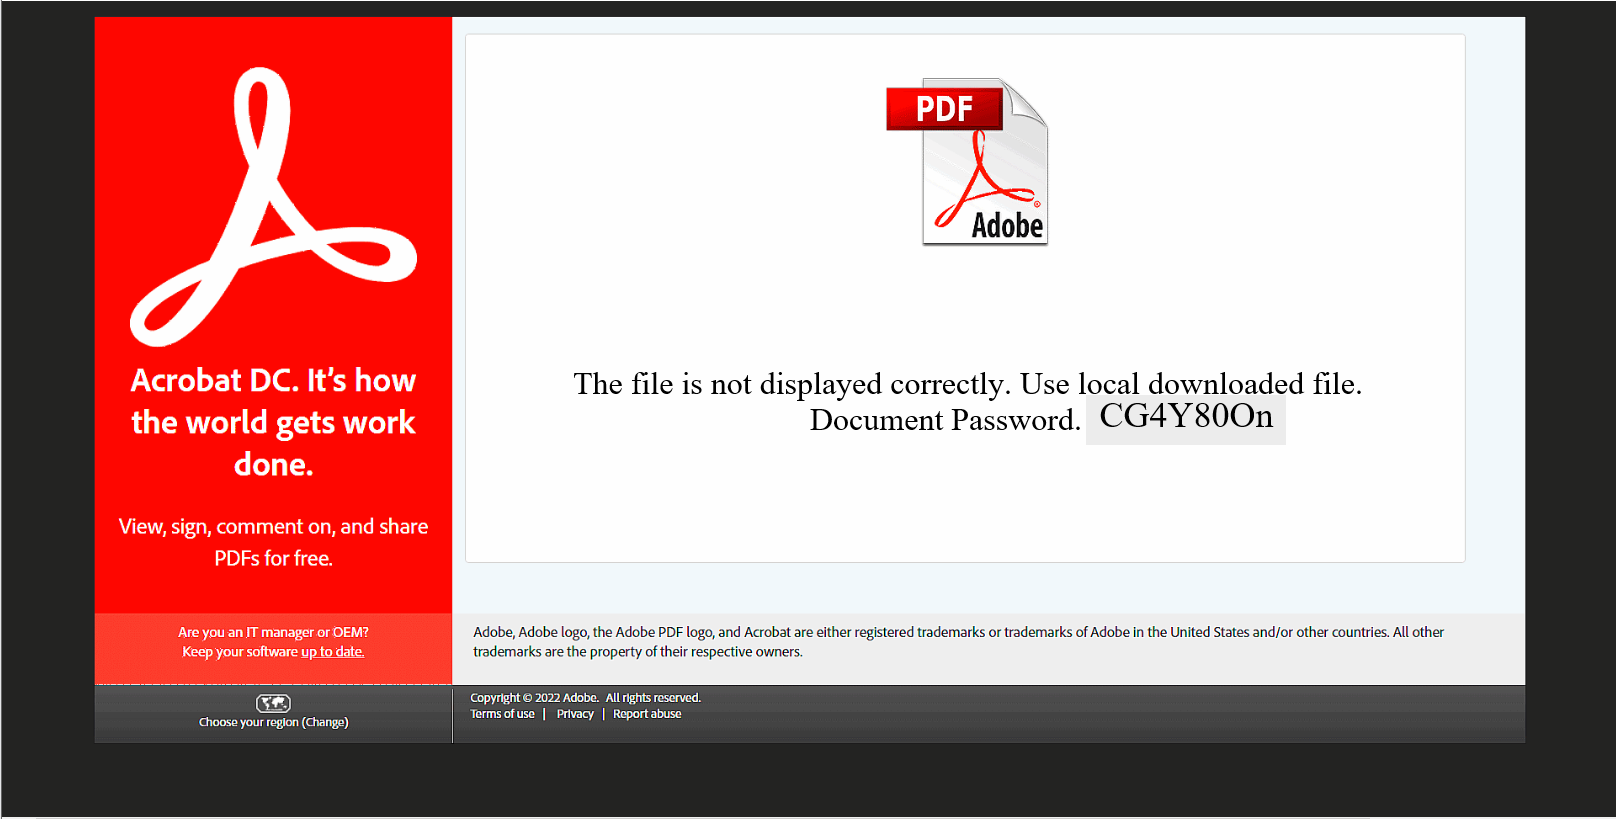This screenshot has height=819, width=1616.
Task: Click "Keep your software" text
Action: (240, 652)
